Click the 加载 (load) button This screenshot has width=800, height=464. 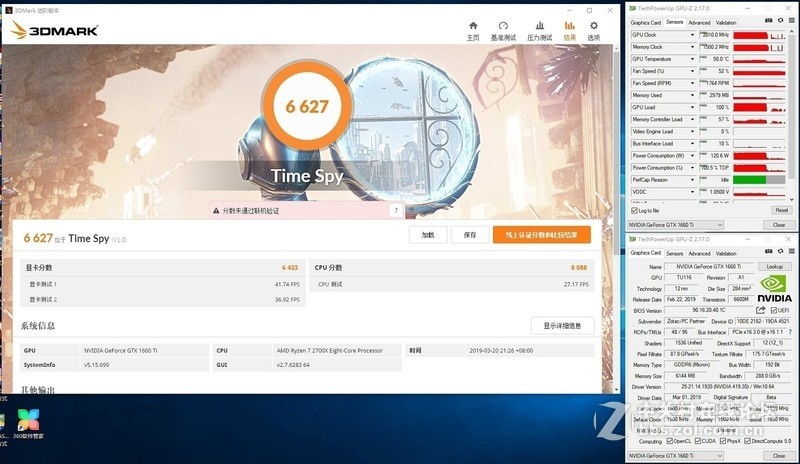428,235
